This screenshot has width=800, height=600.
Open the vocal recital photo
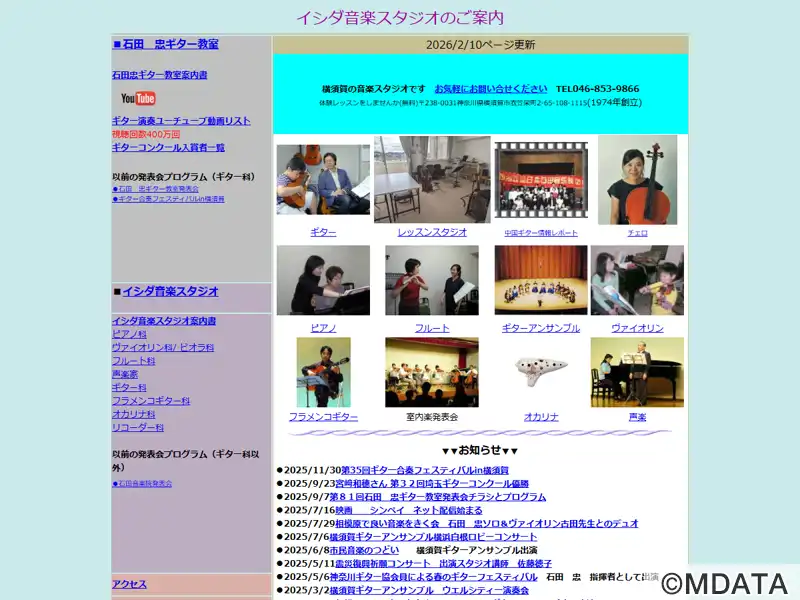(x=637, y=372)
